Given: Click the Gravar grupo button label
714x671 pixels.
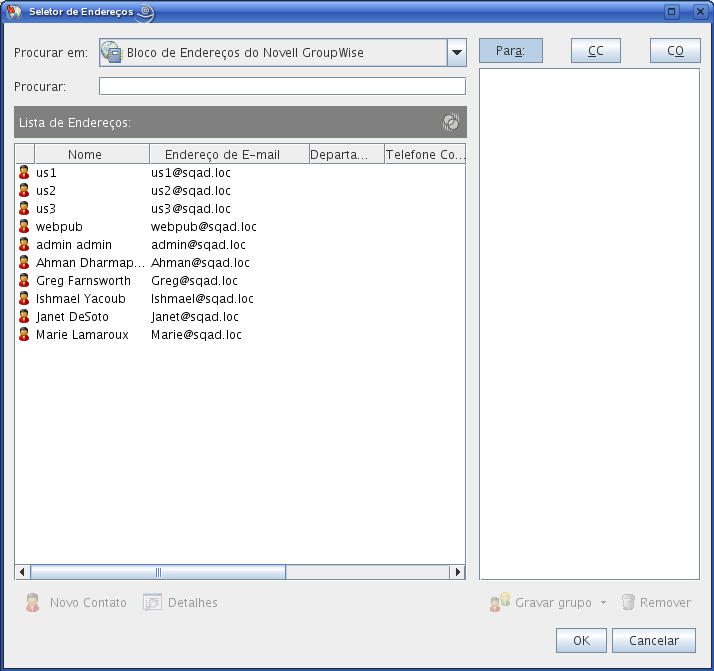Looking at the screenshot, I should pyautogui.click(x=553, y=602).
